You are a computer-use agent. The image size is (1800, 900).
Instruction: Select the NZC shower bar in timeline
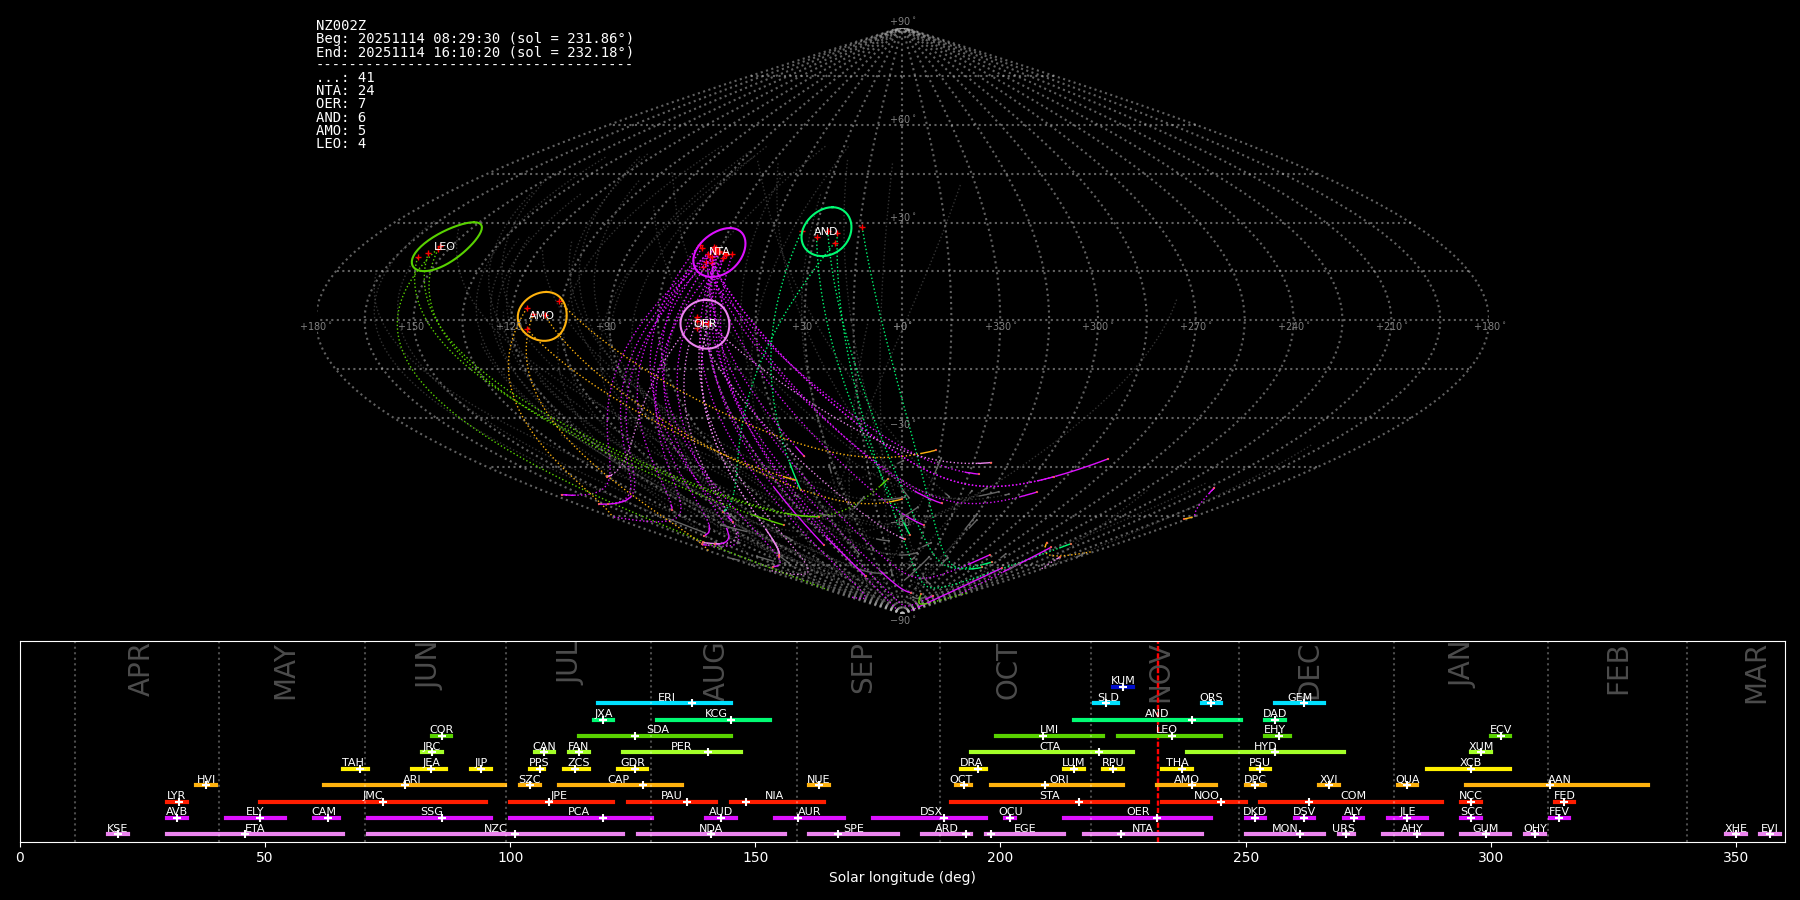pos(495,834)
